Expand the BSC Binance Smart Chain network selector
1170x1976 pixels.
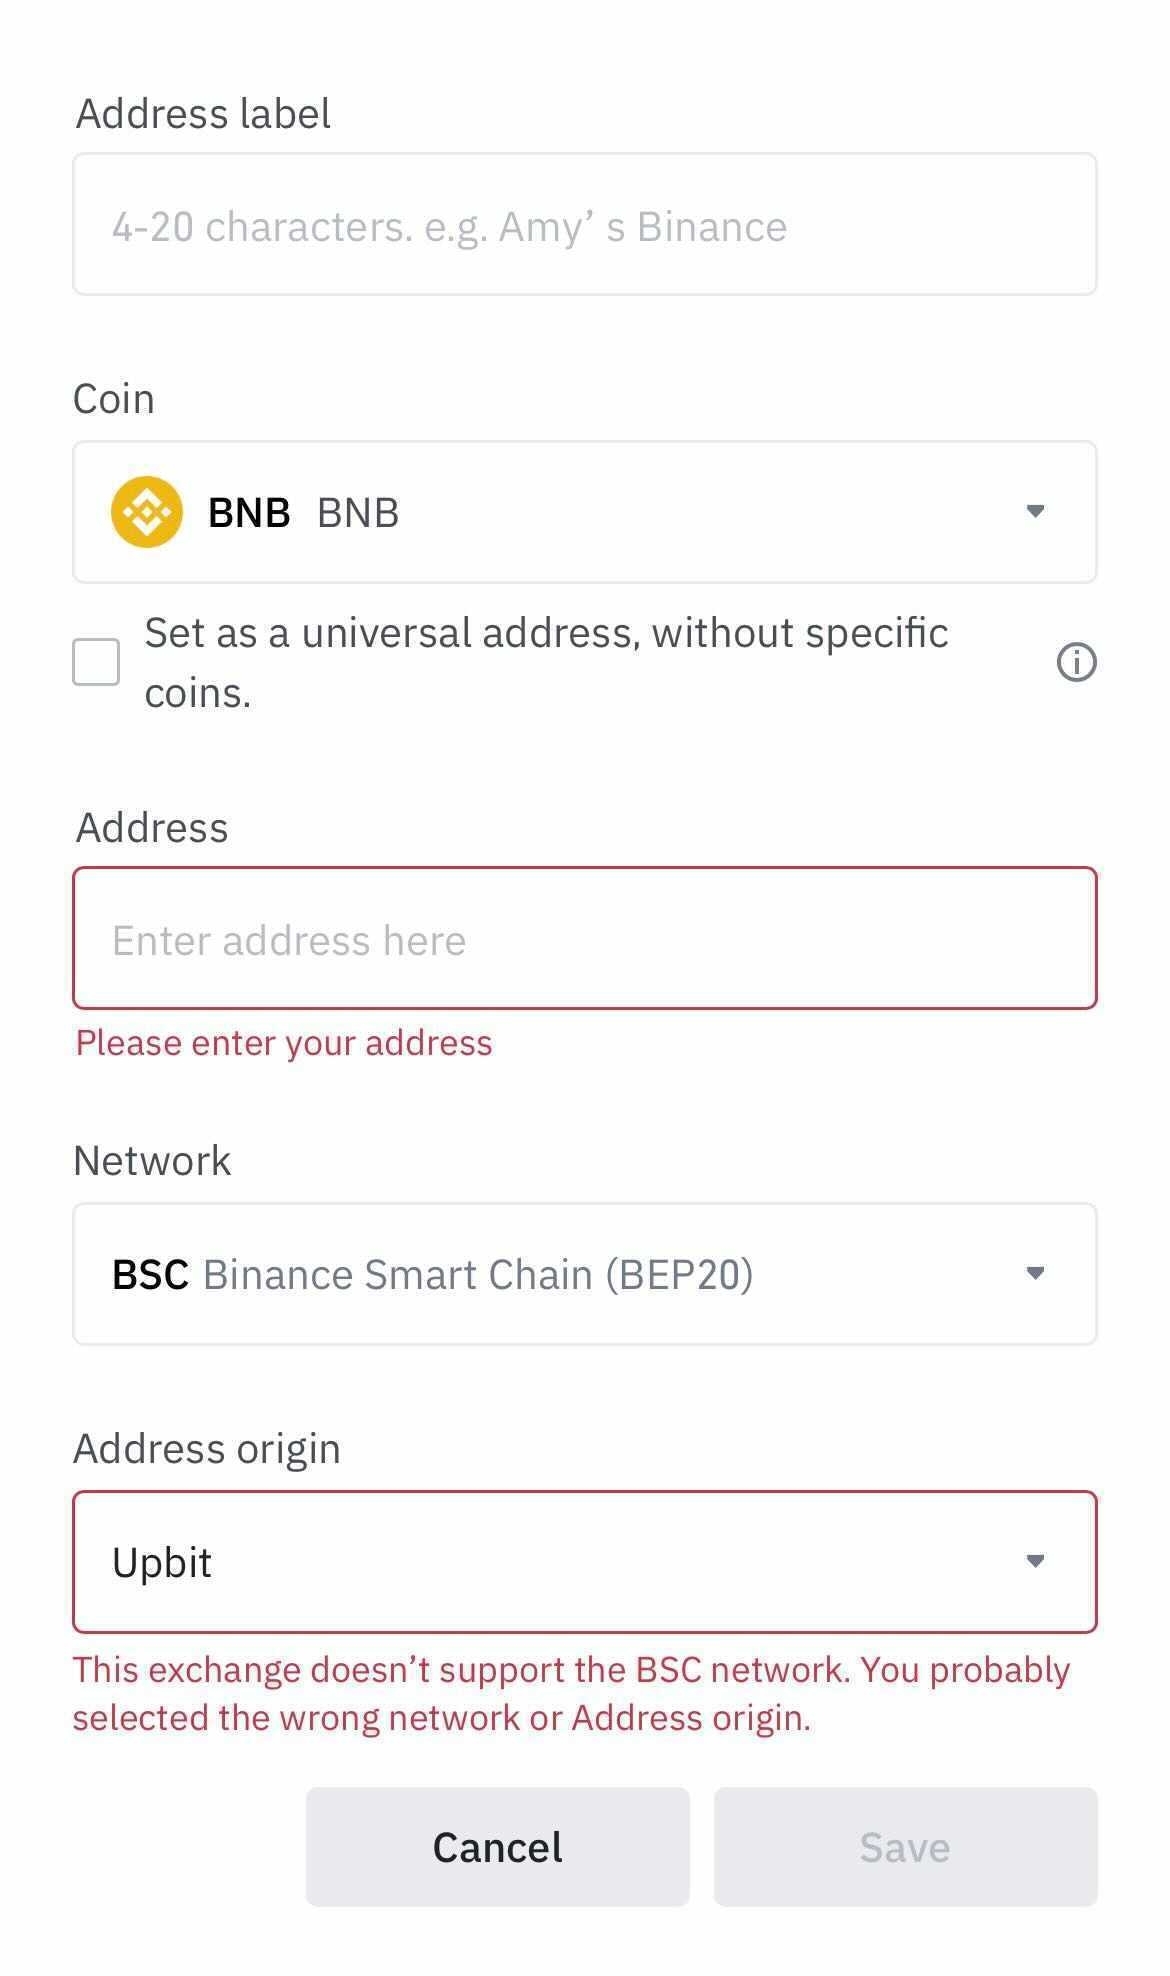pyautogui.click(x=584, y=1274)
